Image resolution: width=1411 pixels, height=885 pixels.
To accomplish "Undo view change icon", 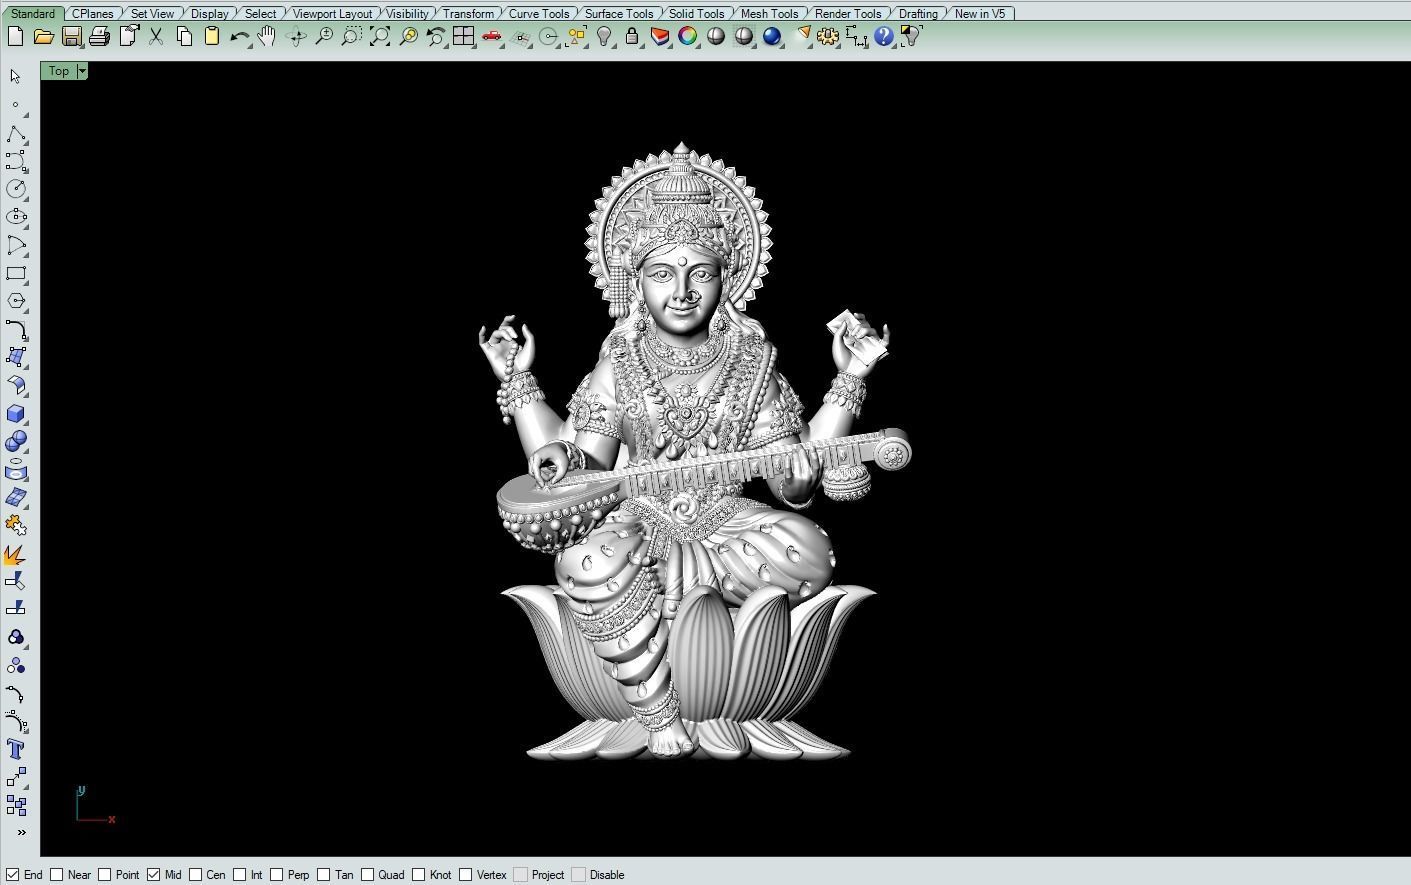I will click(x=436, y=37).
